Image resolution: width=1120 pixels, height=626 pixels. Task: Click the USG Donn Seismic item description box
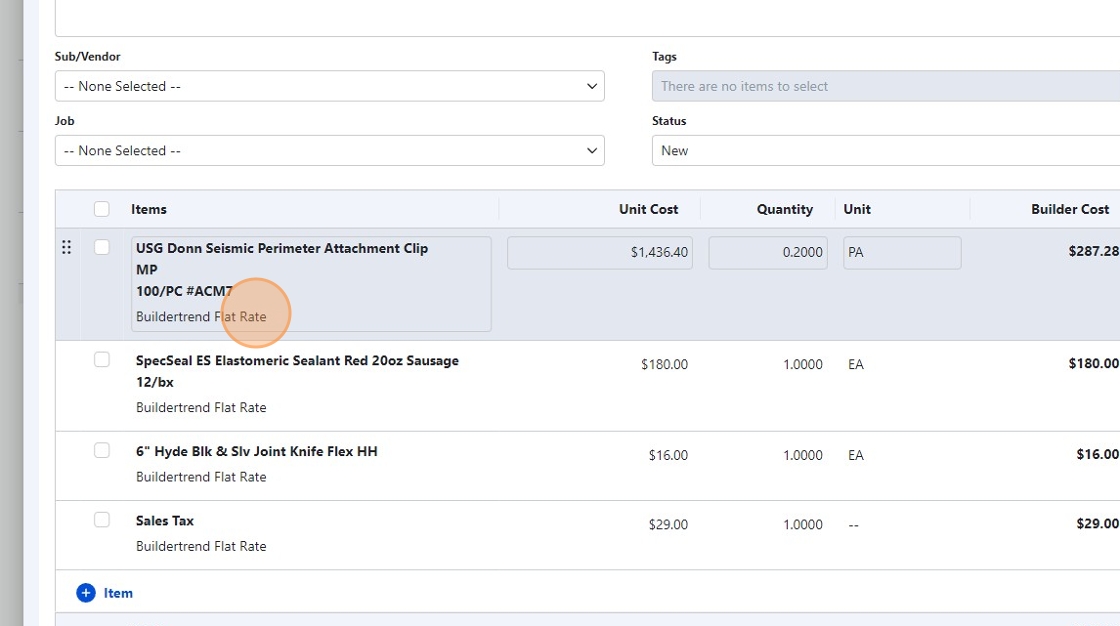[x=311, y=283]
